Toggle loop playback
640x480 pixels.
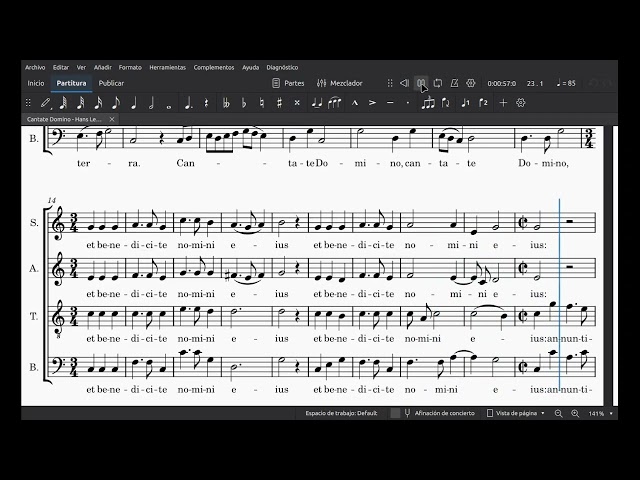pos(438,83)
